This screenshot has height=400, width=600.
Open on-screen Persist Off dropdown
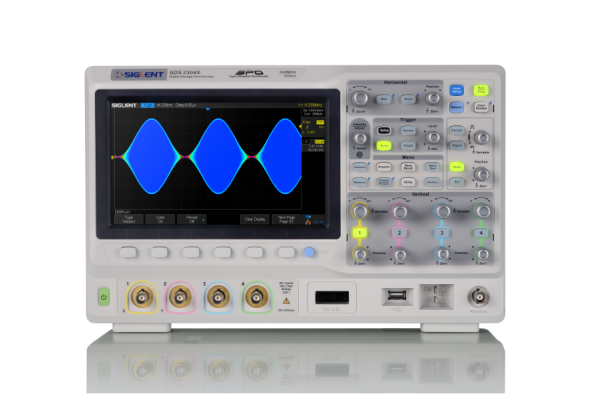point(192,219)
